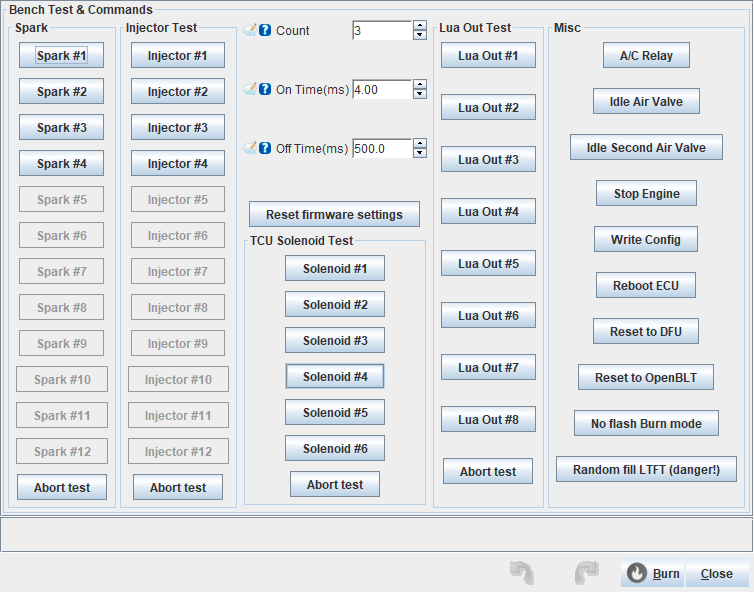Image resolution: width=754 pixels, height=592 pixels.
Task: Click into the Count input field
Action: click(382, 30)
